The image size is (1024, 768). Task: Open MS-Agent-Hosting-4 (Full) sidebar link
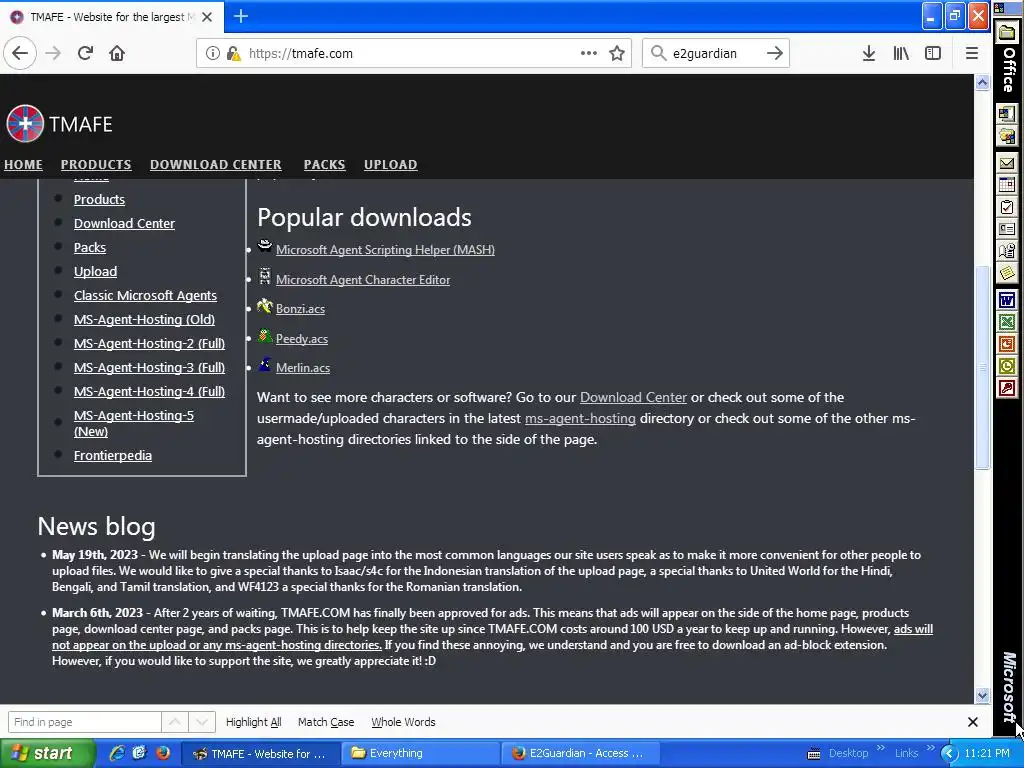coord(150,391)
